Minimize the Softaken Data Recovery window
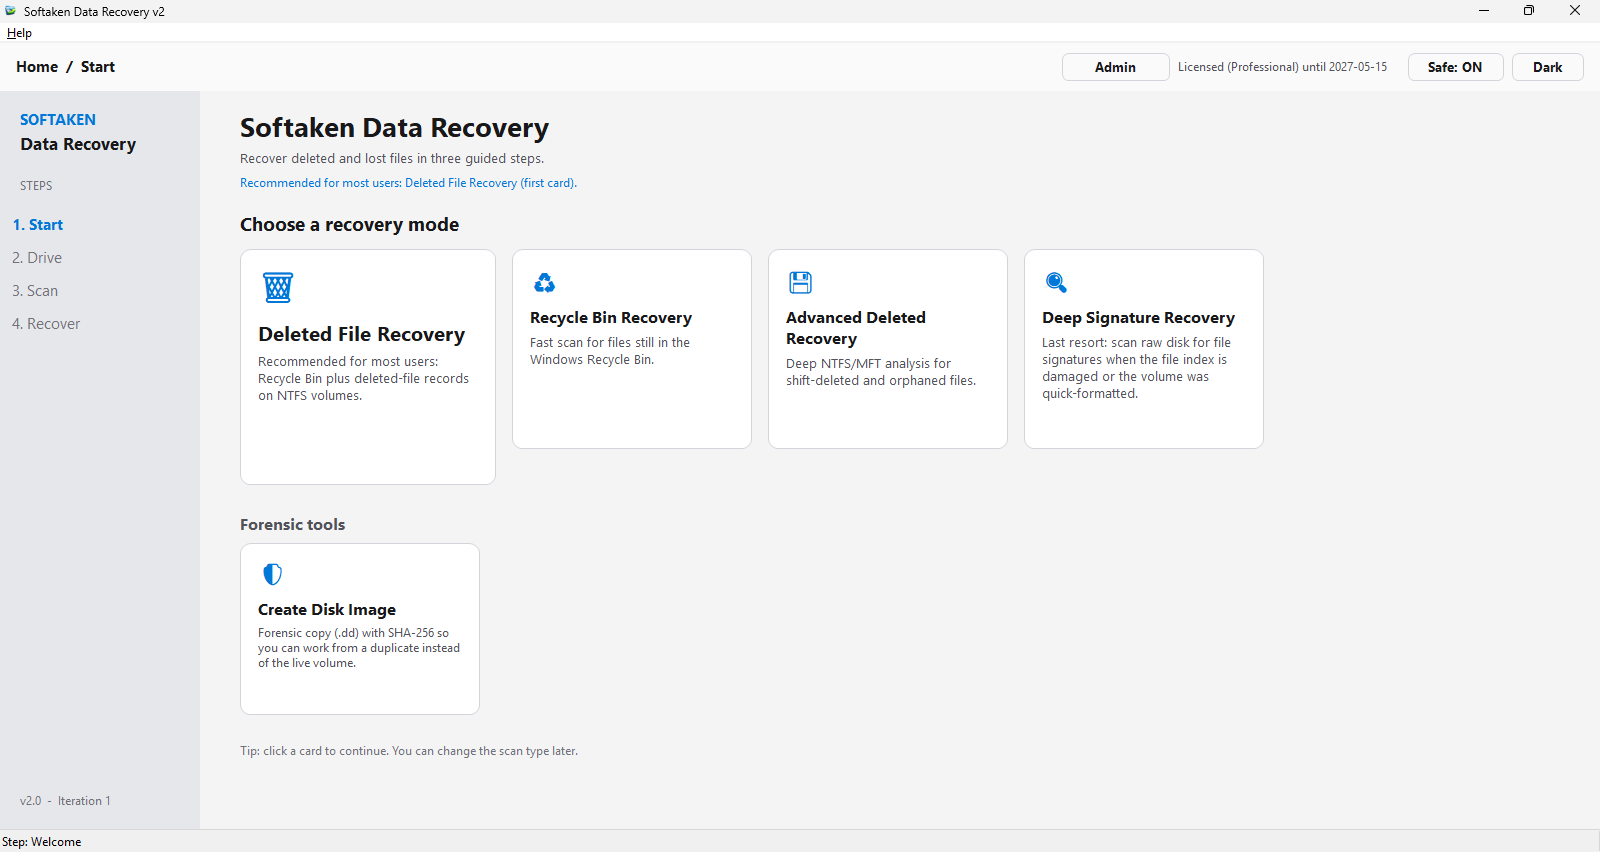This screenshot has width=1600, height=852. pyautogui.click(x=1484, y=11)
